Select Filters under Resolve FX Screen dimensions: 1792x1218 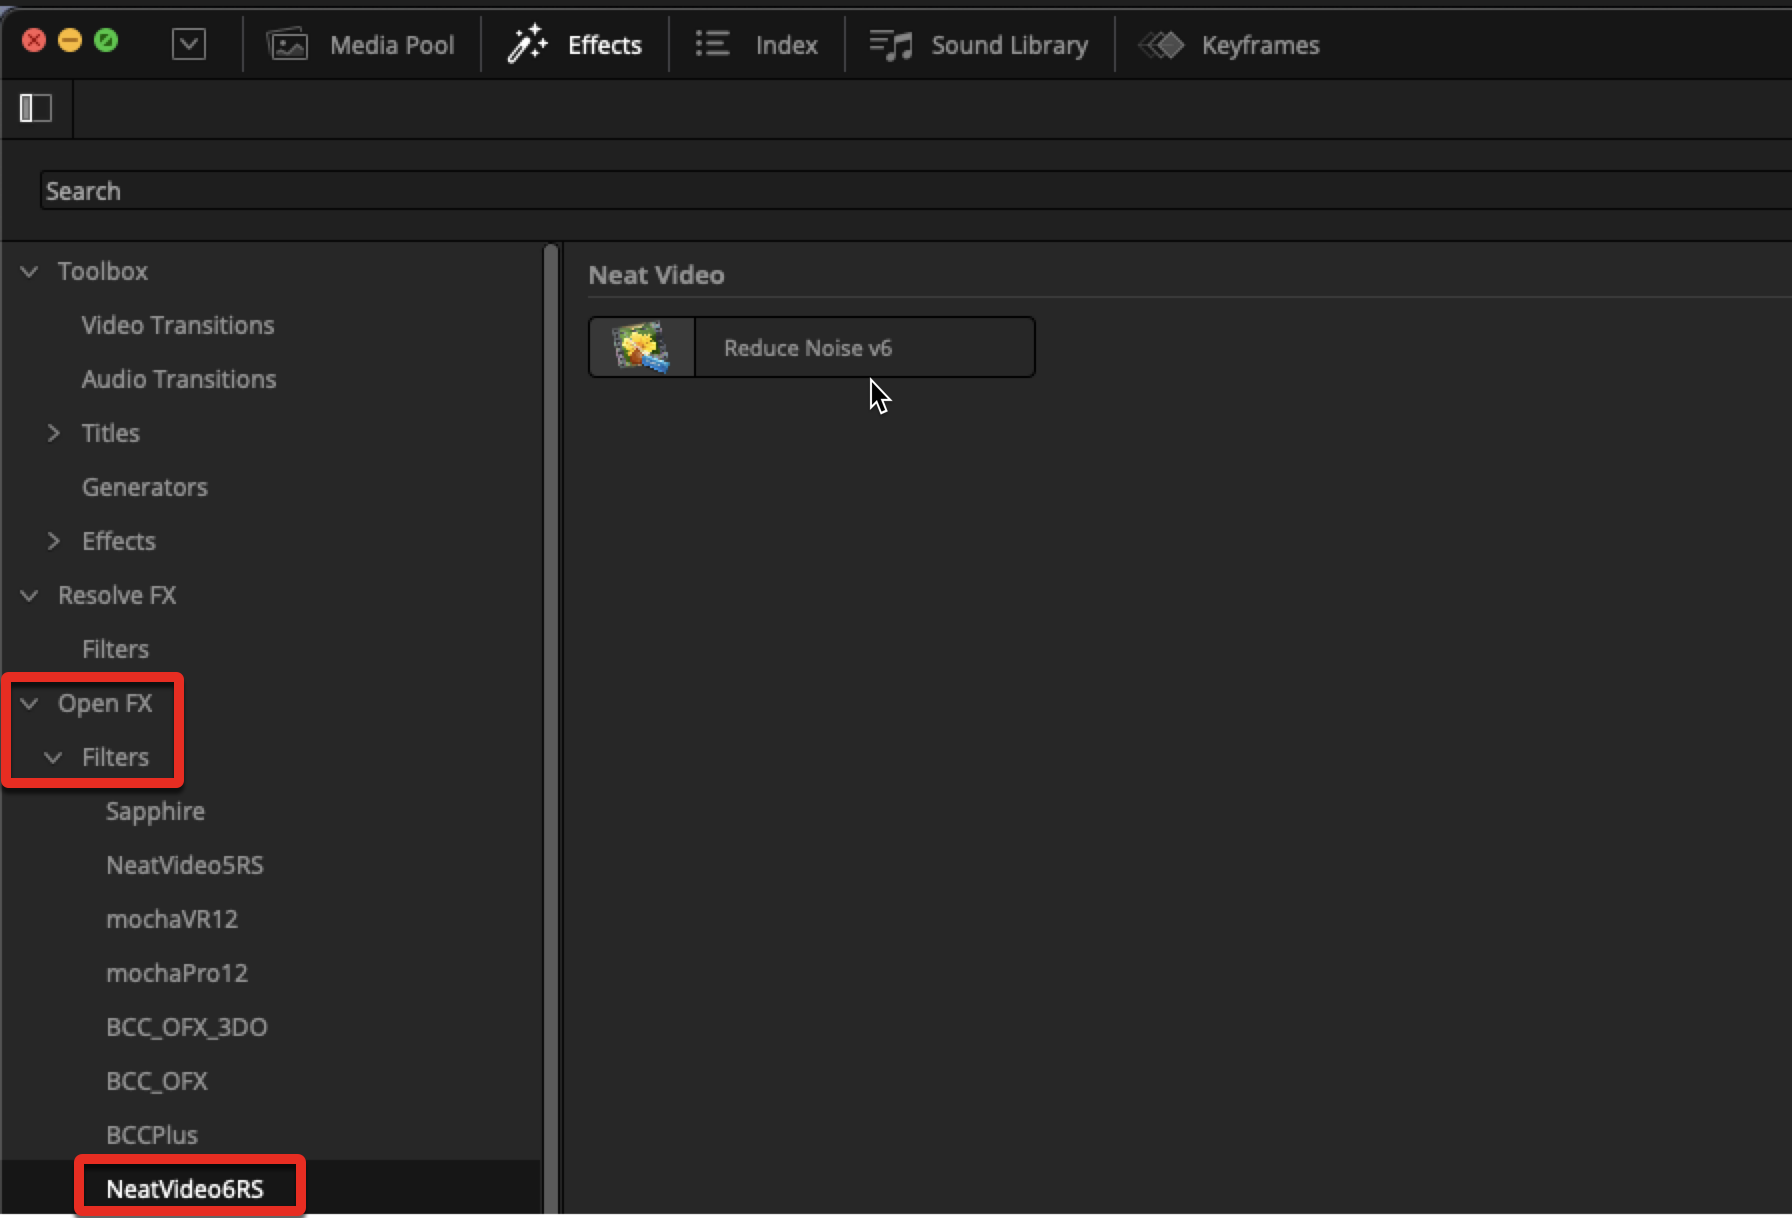(115, 649)
